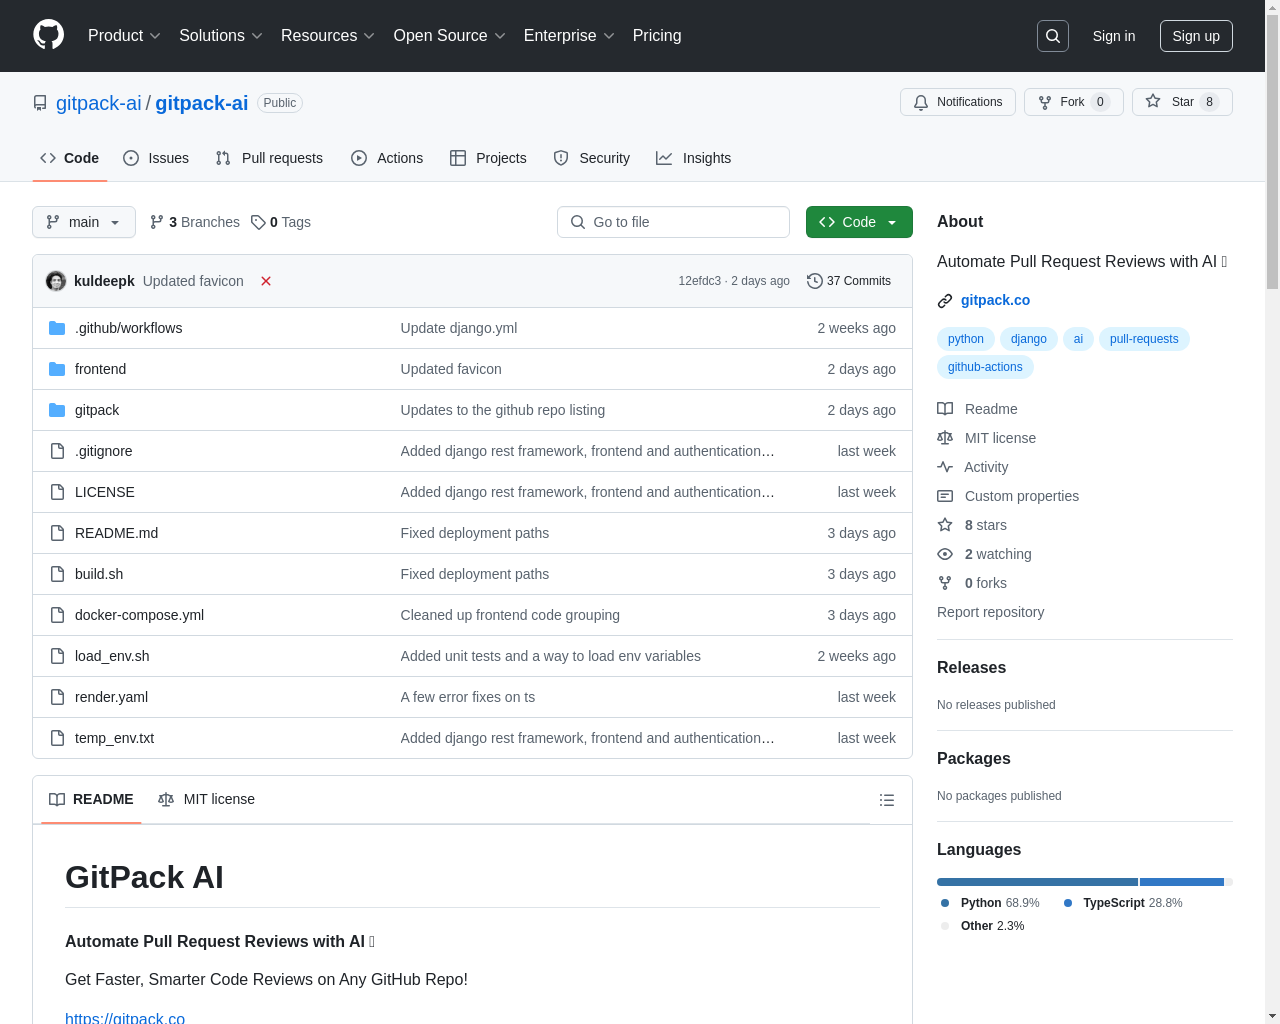The image size is (1280, 1024).
Task: Select the README tab in file viewer
Action: (x=91, y=800)
